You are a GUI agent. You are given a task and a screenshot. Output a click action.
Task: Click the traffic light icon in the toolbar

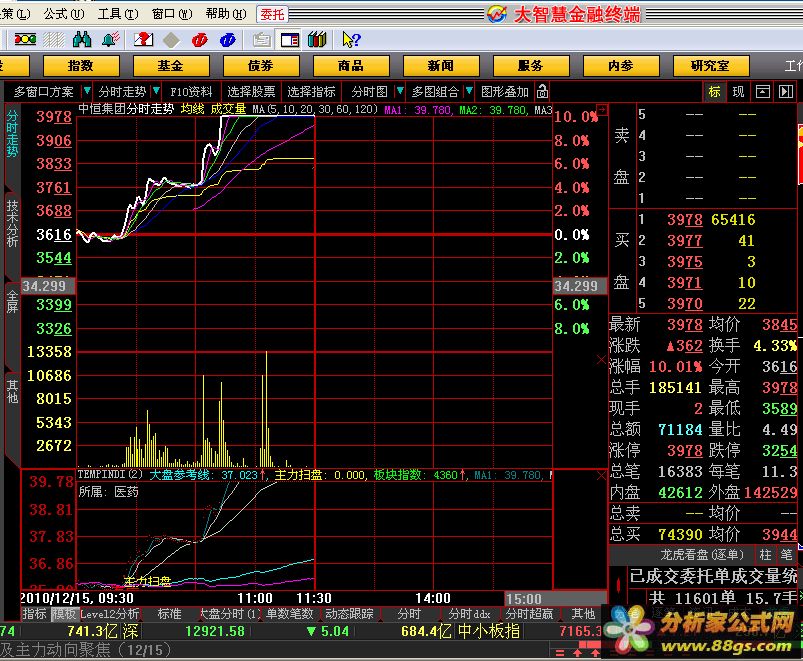pos(25,39)
